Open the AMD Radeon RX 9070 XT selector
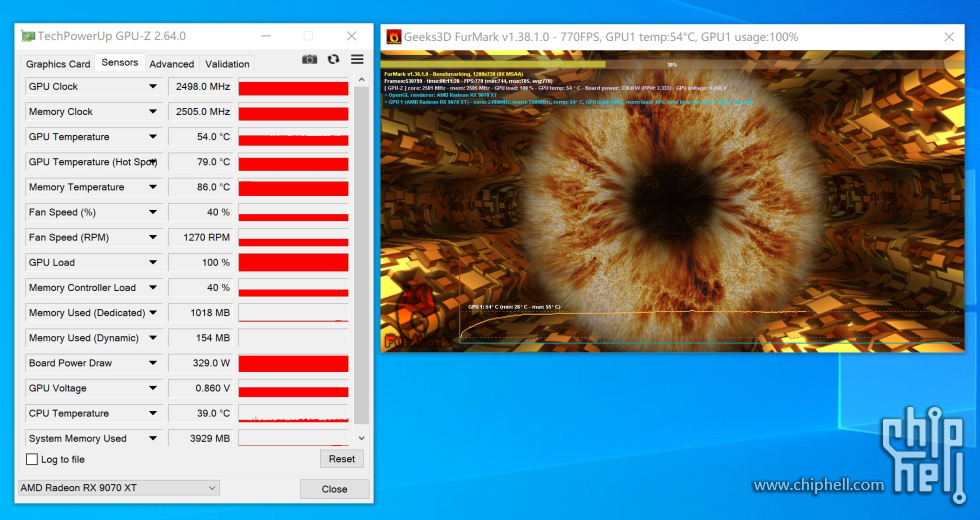980x520 pixels. [119, 488]
